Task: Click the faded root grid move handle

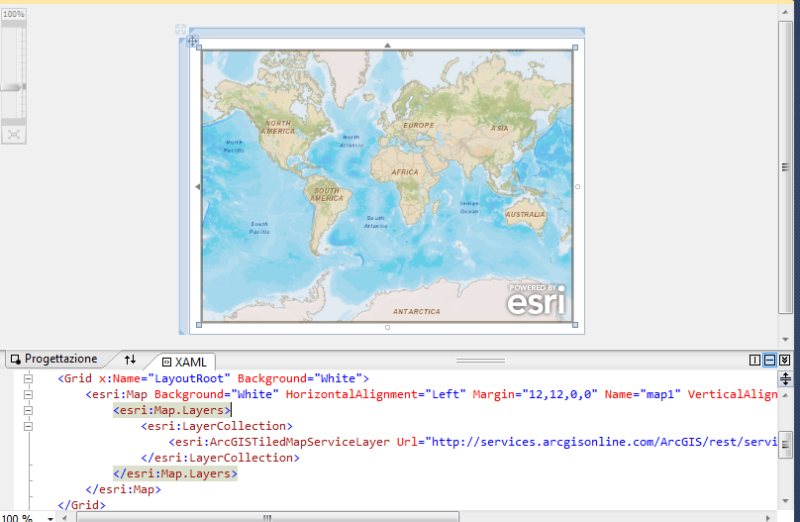Action: pyautogui.click(x=181, y=29)
